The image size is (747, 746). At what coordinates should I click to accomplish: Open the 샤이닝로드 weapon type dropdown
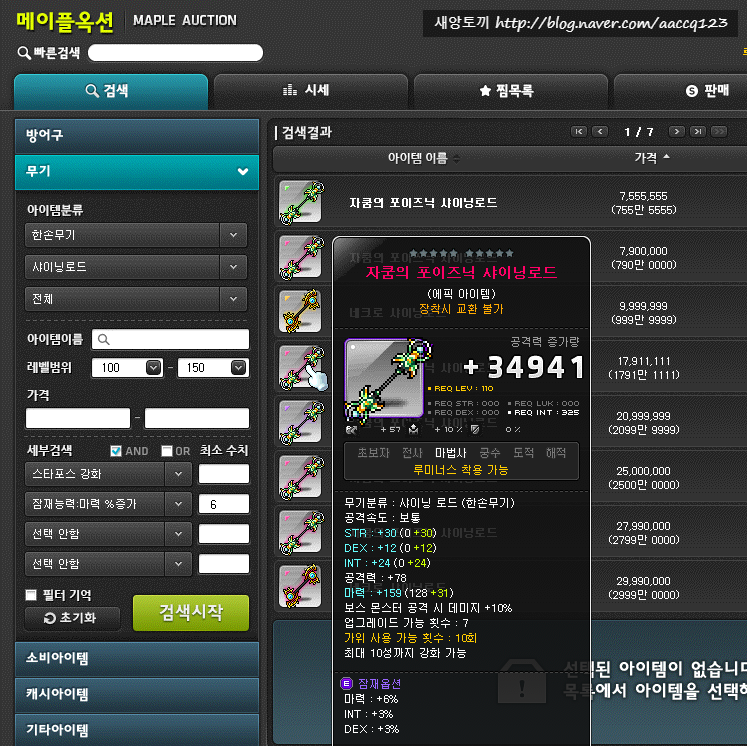tap(136, 267)
